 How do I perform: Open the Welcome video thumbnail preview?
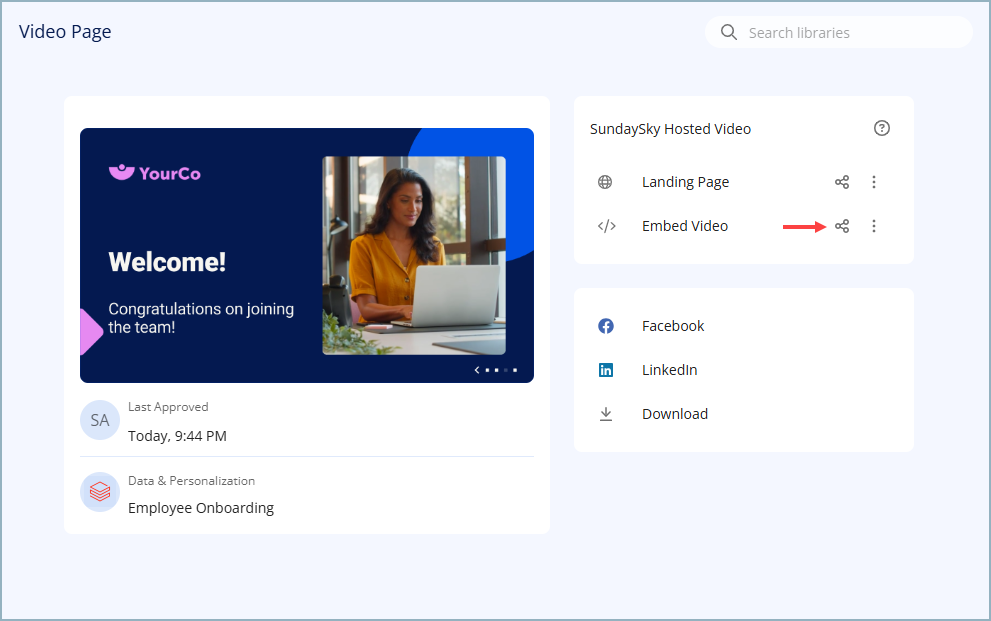pyautogui.click(x=306, y=255)
